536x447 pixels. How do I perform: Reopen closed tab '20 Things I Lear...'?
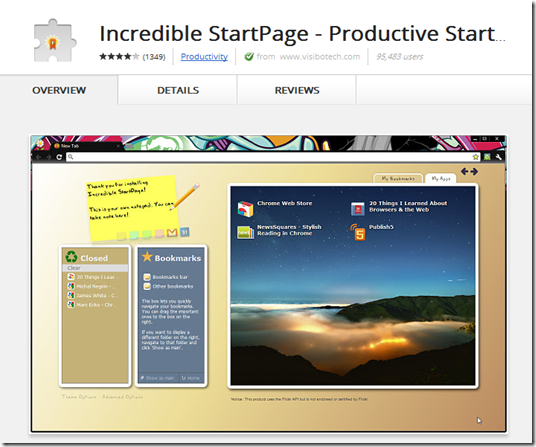tap(92, 277)
